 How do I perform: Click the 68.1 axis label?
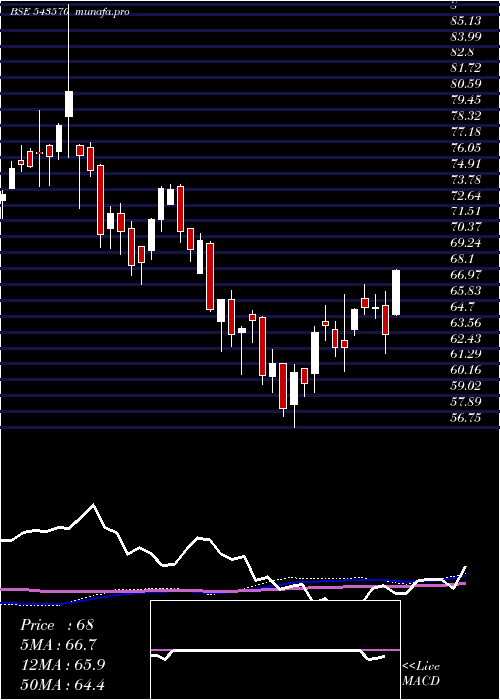click(463, 259)
